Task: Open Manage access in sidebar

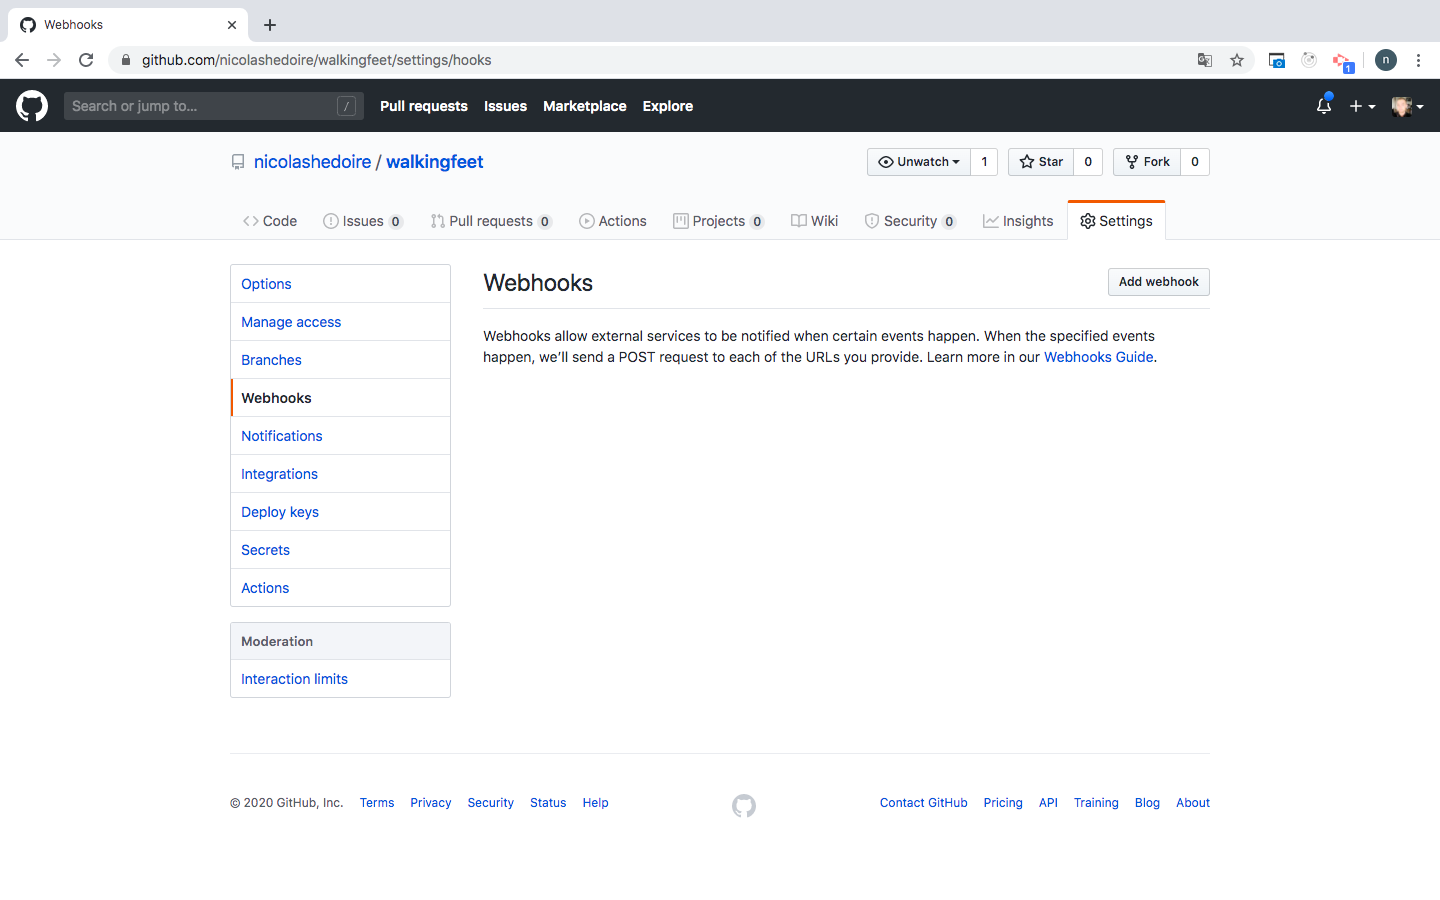Action: [340, 322]
